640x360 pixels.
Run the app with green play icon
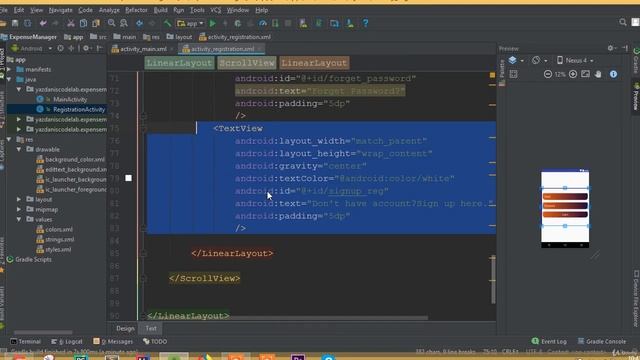click(213, 24)
